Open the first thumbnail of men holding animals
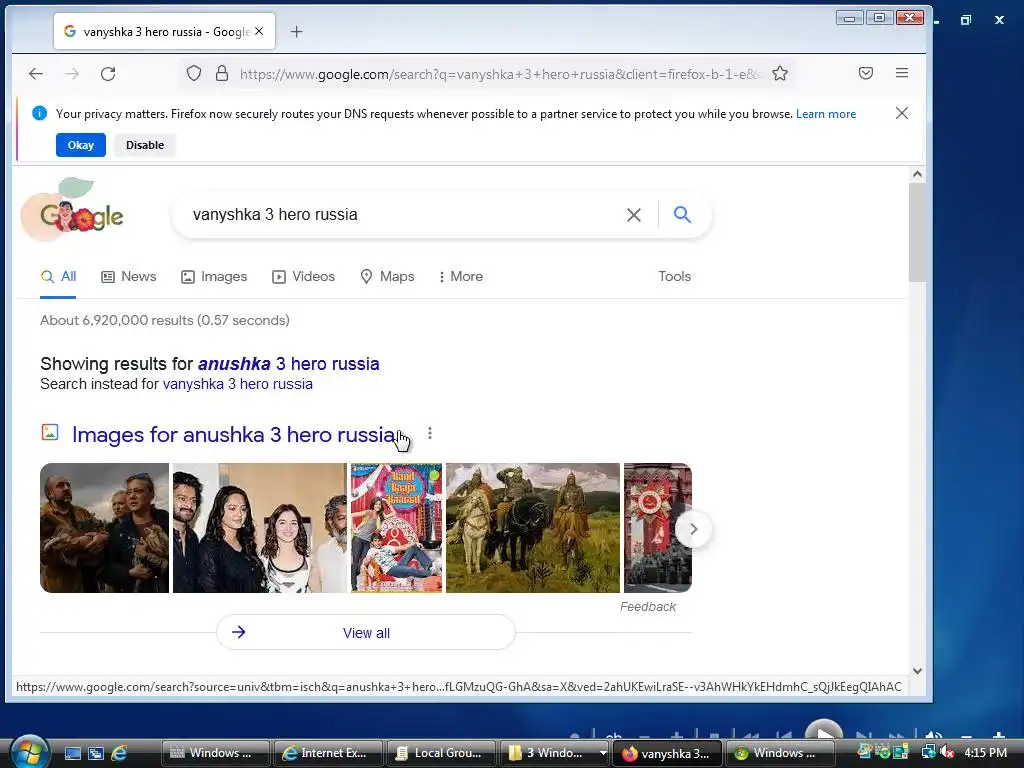 point(104,528)
